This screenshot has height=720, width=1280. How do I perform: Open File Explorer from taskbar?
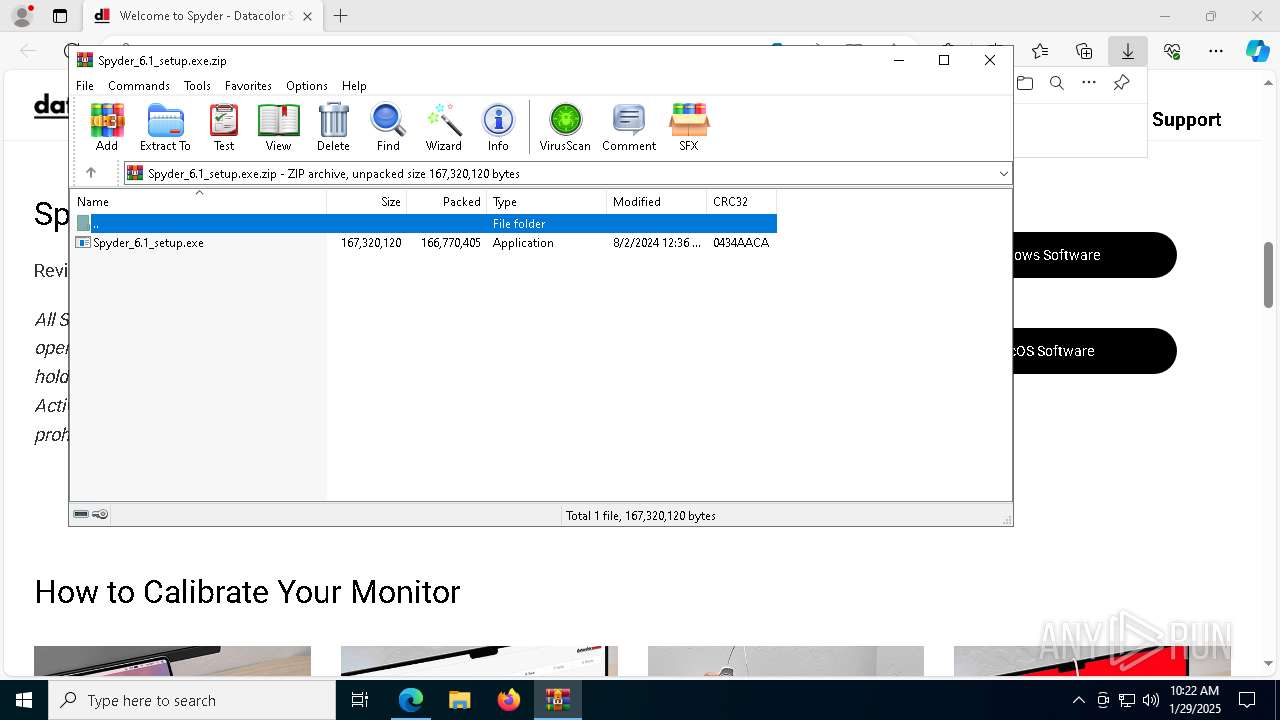click(x=460, y=700)
